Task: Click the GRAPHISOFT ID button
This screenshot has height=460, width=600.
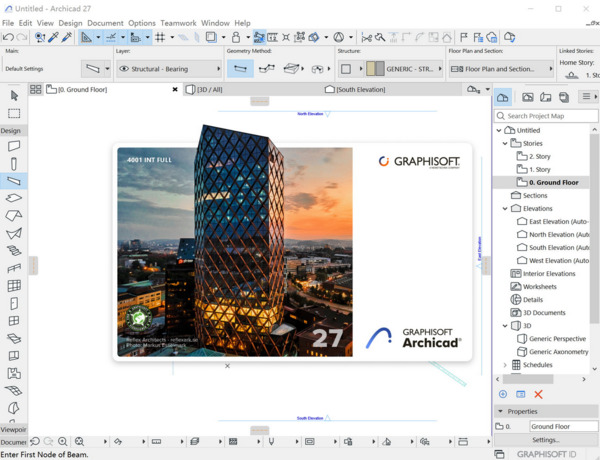Action: (546, 454)
